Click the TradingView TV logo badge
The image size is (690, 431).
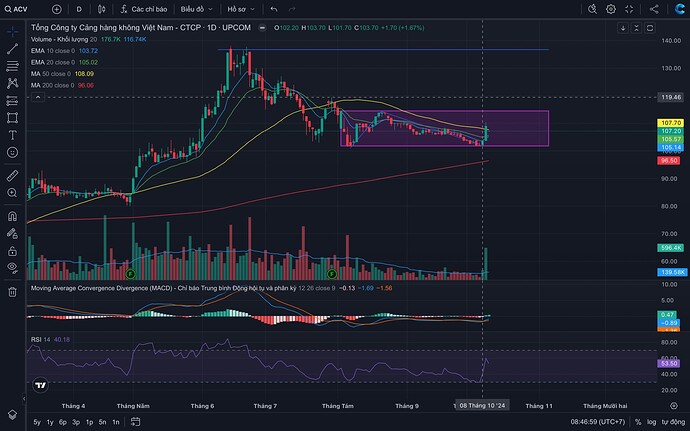pyautogui.click(x=40, y=385)
